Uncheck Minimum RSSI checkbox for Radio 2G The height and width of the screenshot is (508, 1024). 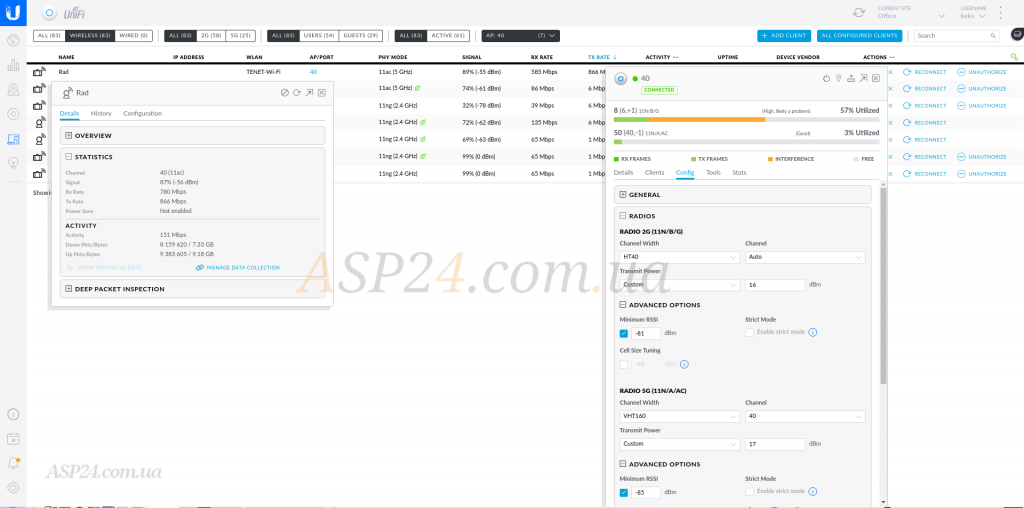tap(624, 333)
